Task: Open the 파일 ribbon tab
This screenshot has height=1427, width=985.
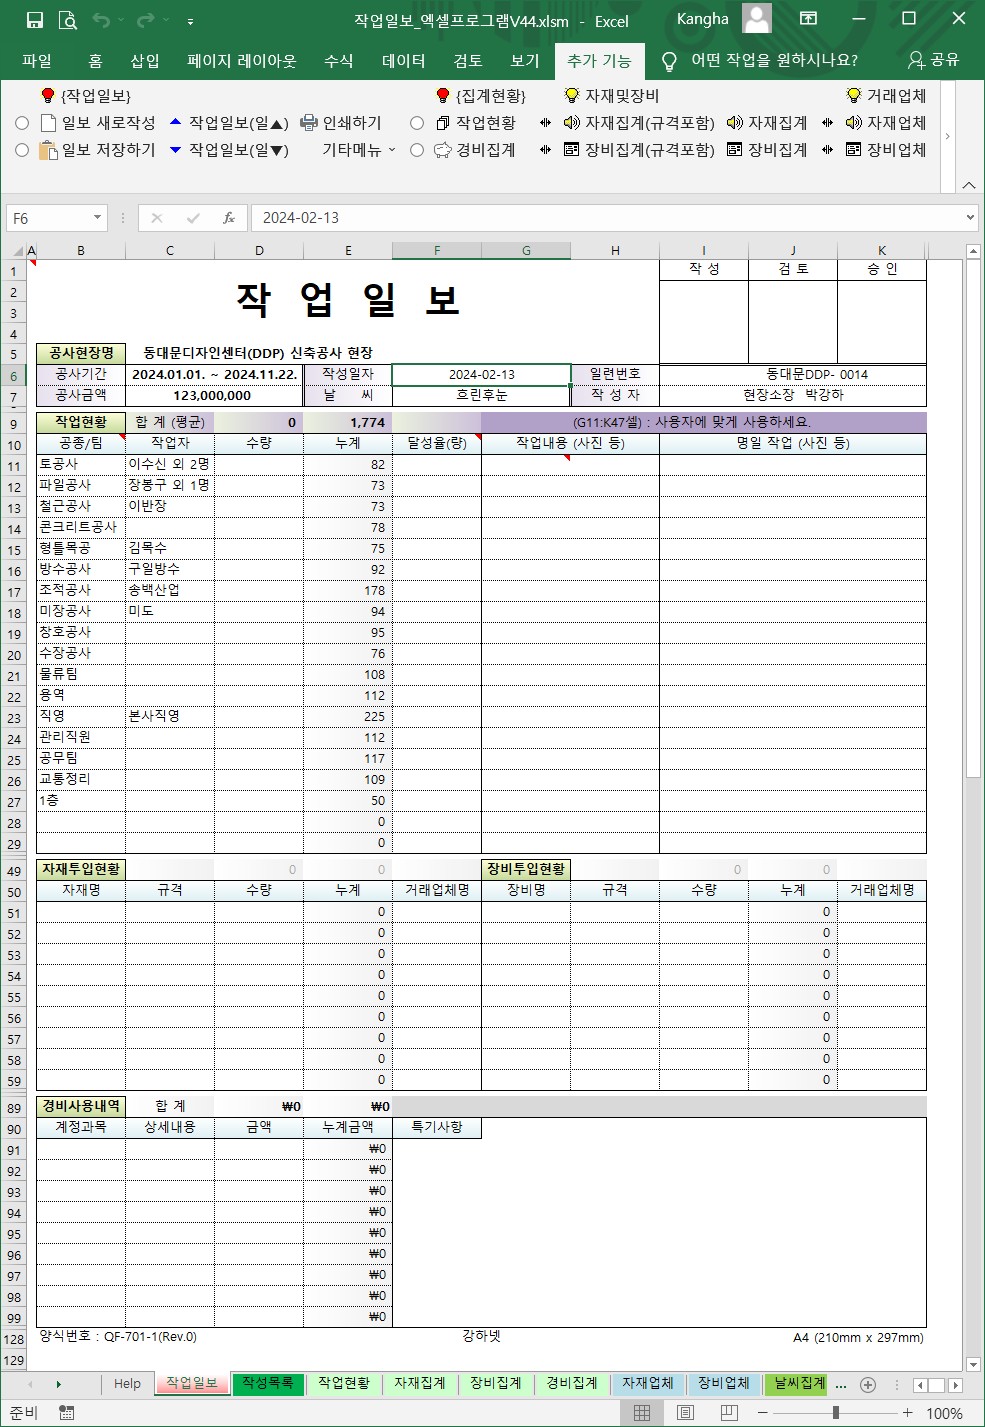Action: 37,61
